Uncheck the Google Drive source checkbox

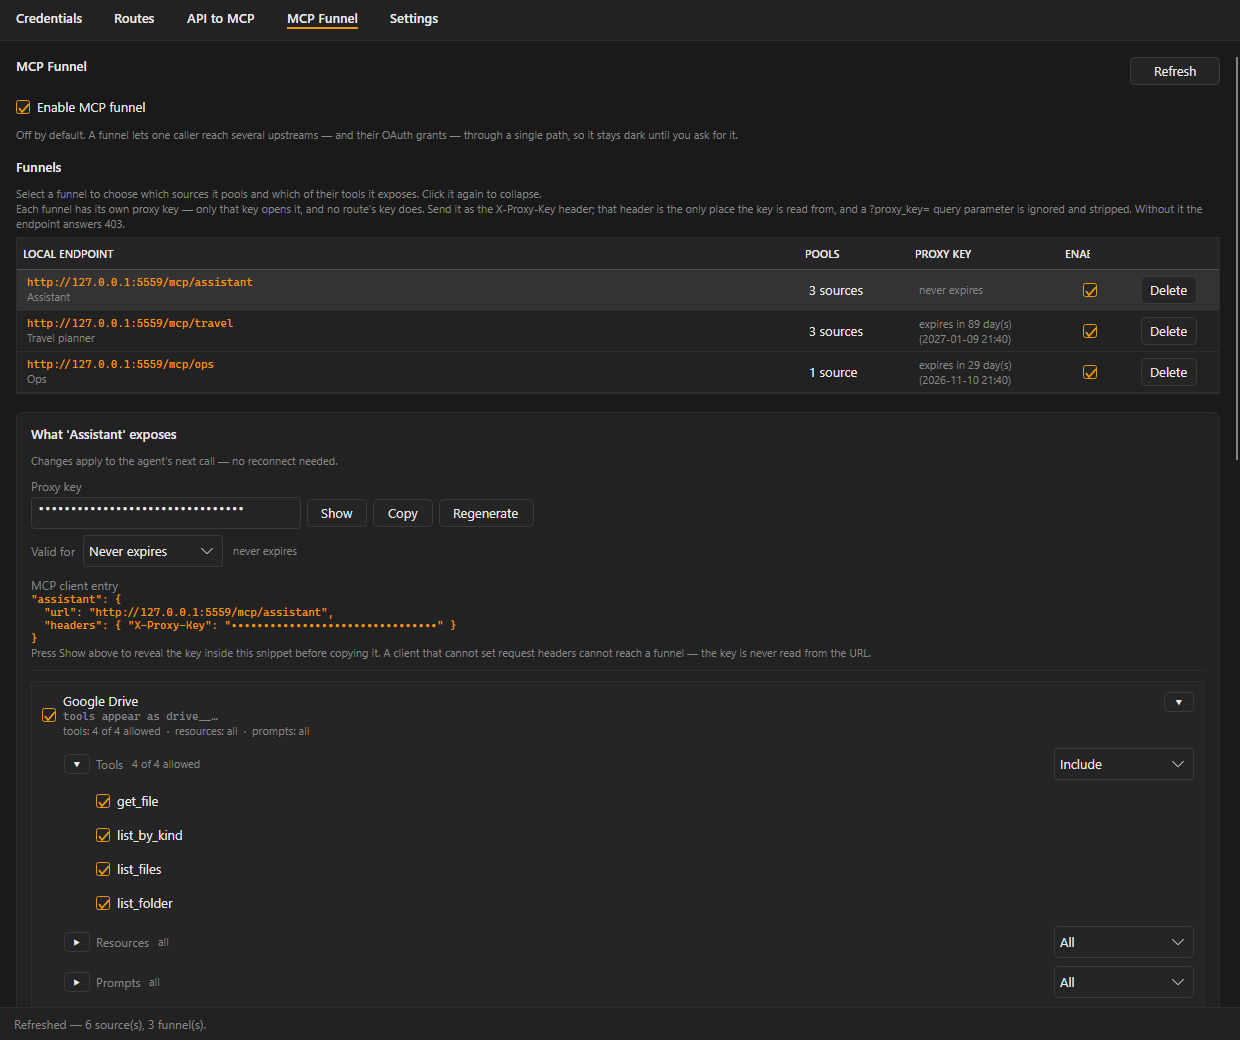pyautogui.click(x=49, y=715)
